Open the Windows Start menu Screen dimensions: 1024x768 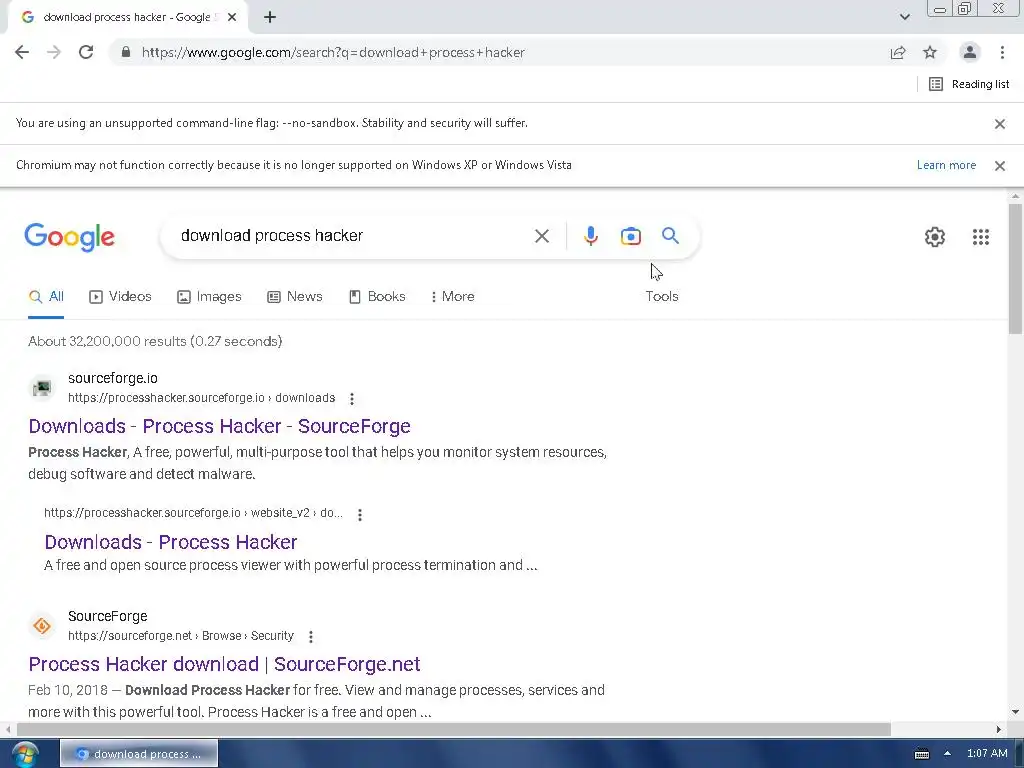coord(25,754)
